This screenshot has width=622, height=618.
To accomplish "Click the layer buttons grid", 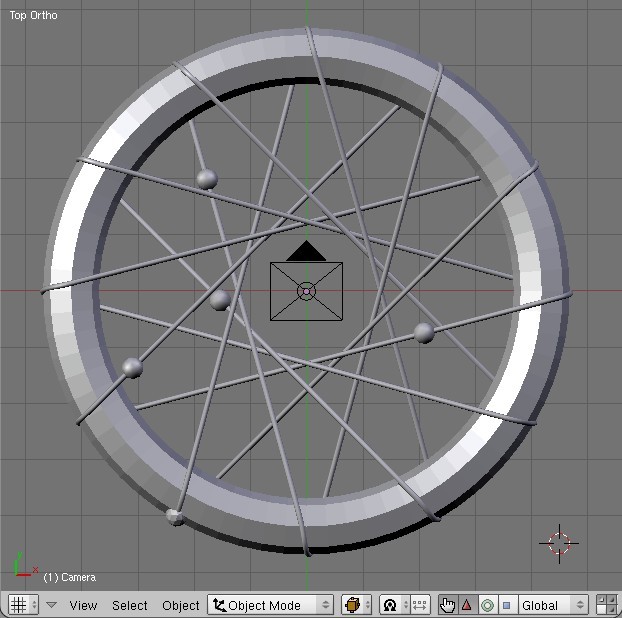I will pos(608,605).
